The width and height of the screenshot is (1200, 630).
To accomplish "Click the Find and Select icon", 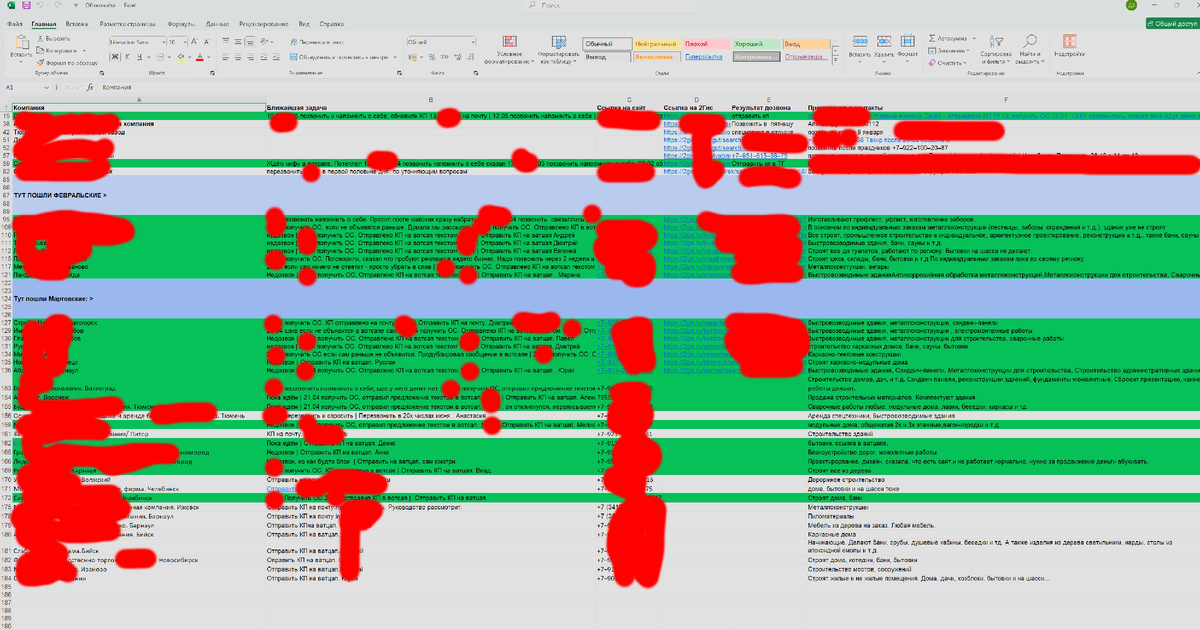I will (x=1032, y=40).
